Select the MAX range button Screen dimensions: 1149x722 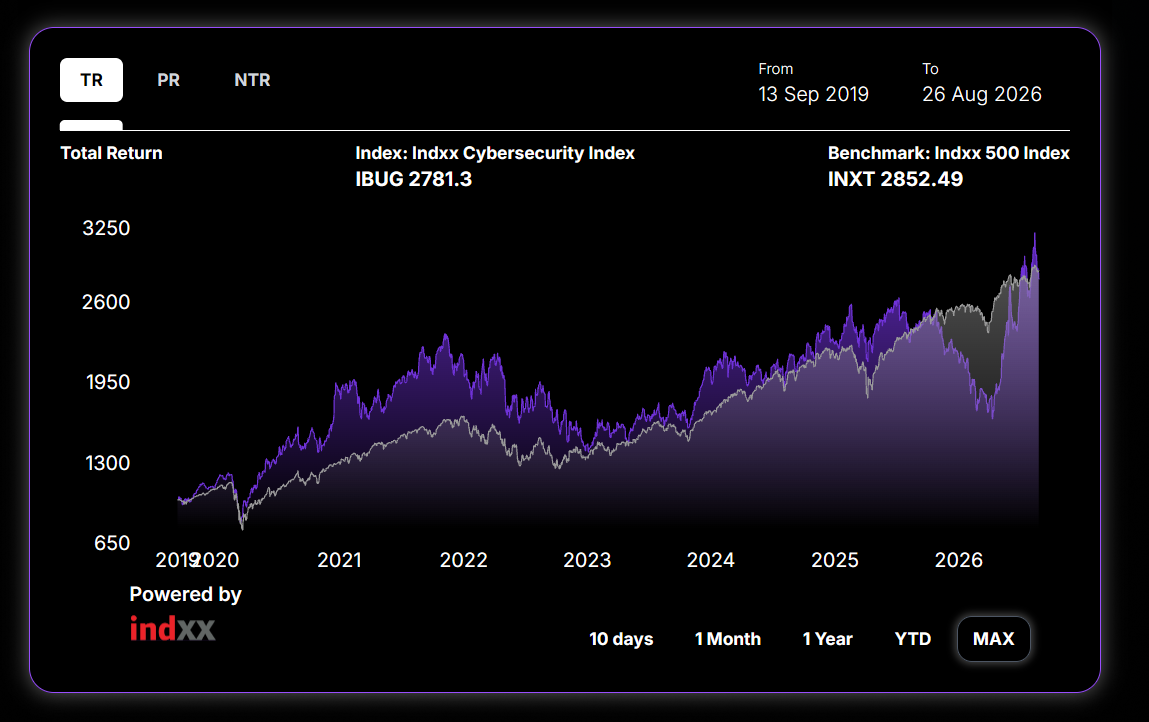(994, 639)
